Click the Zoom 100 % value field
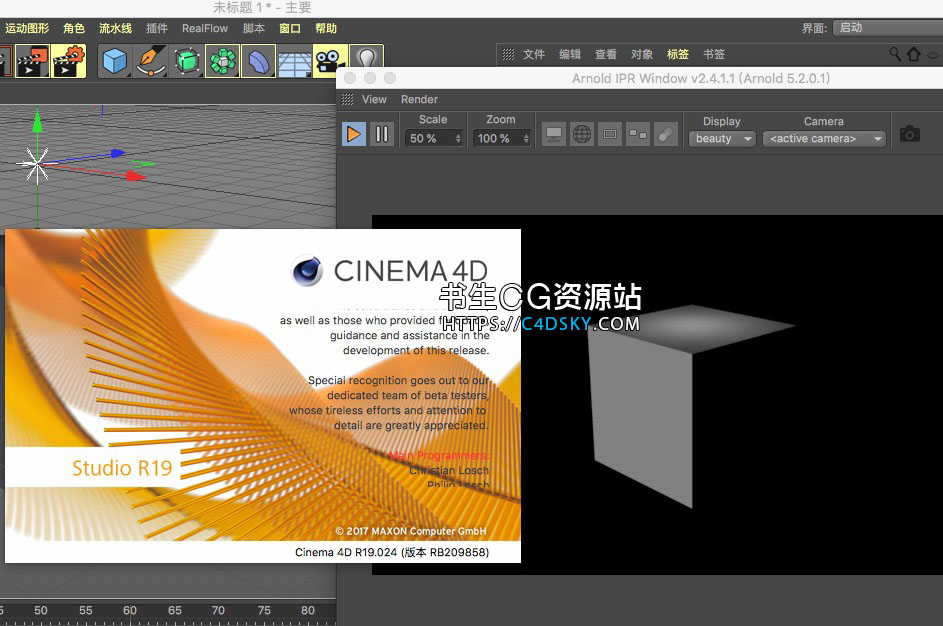The image size is (943, 626). point(501,138)
